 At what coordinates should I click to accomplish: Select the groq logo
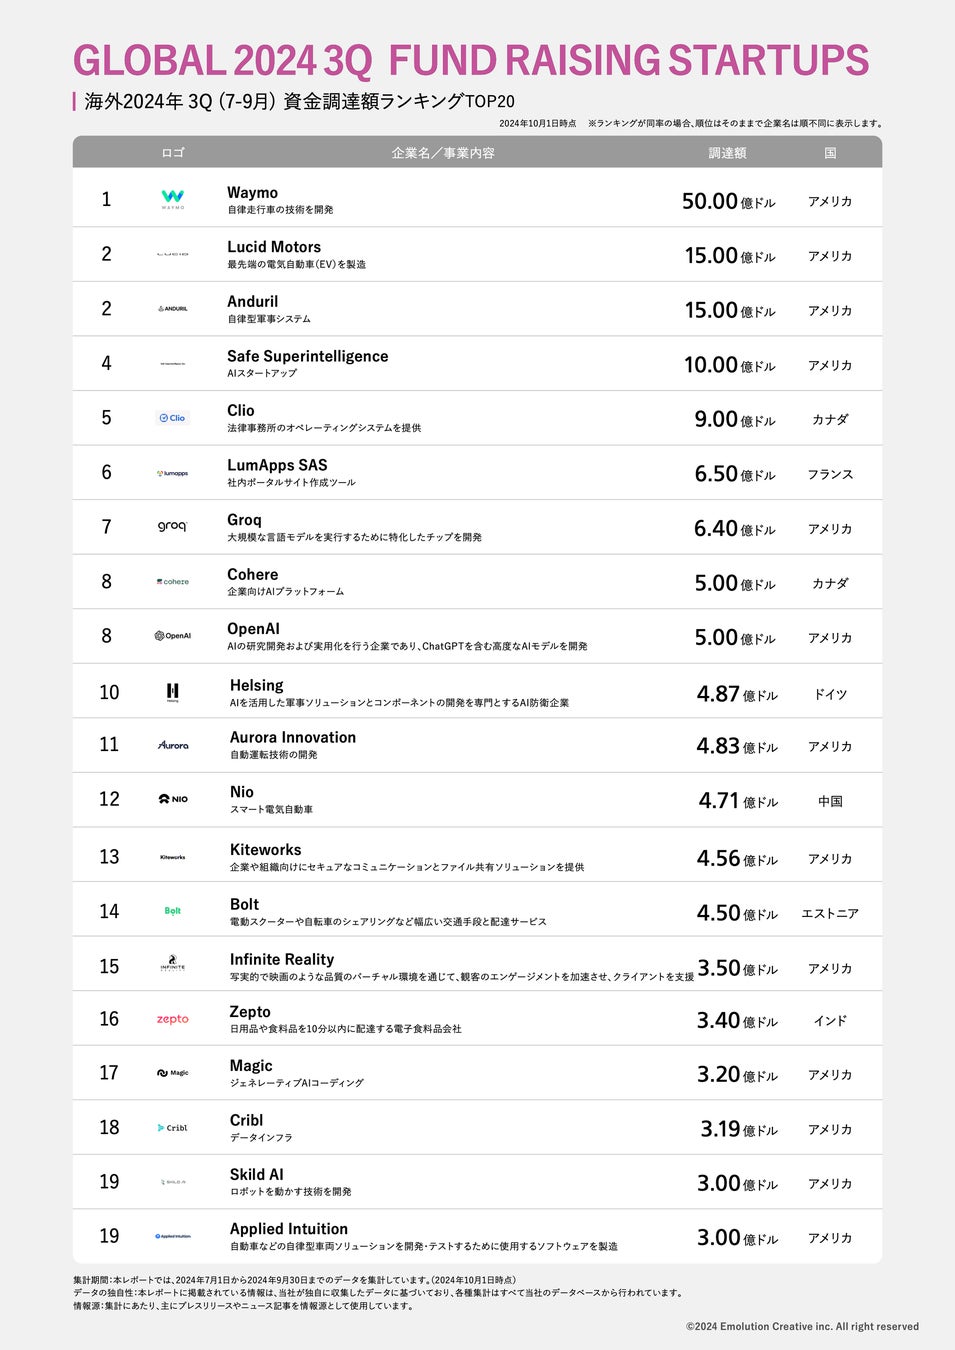tap(172, 526)
